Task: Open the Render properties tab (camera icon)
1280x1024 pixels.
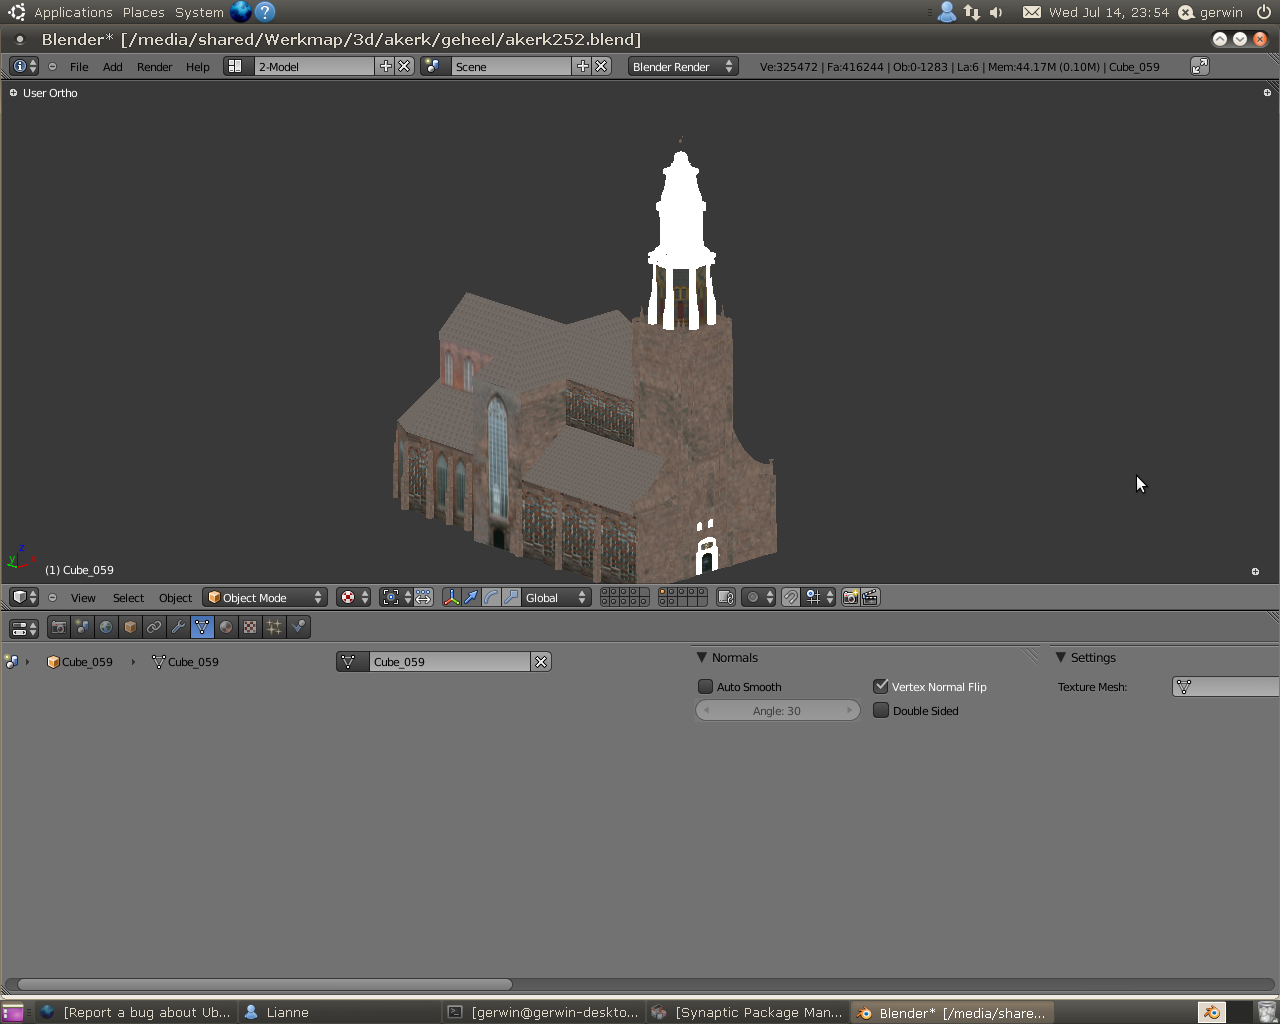Action: (59, 627)
